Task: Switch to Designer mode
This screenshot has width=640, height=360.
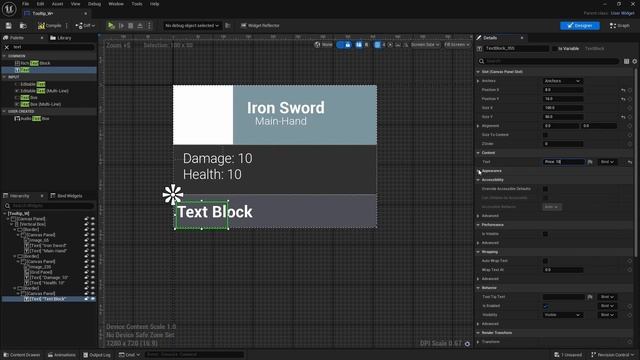Action: coord(580,26)
